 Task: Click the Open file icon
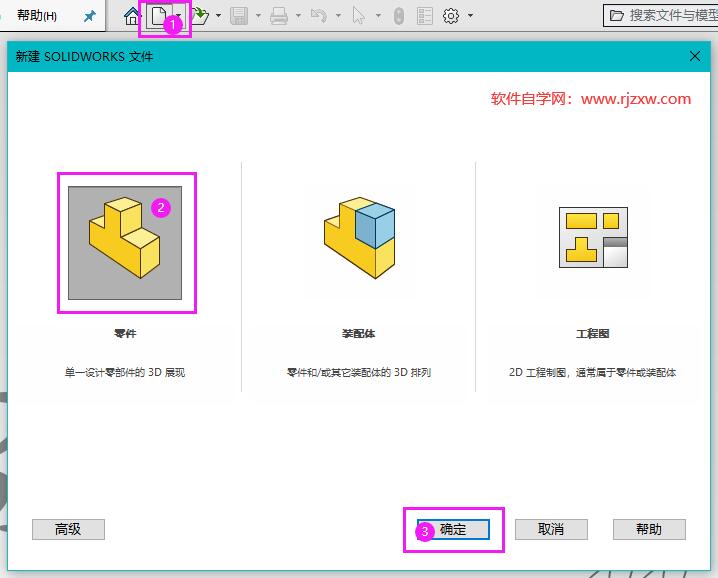click(200, 16)
